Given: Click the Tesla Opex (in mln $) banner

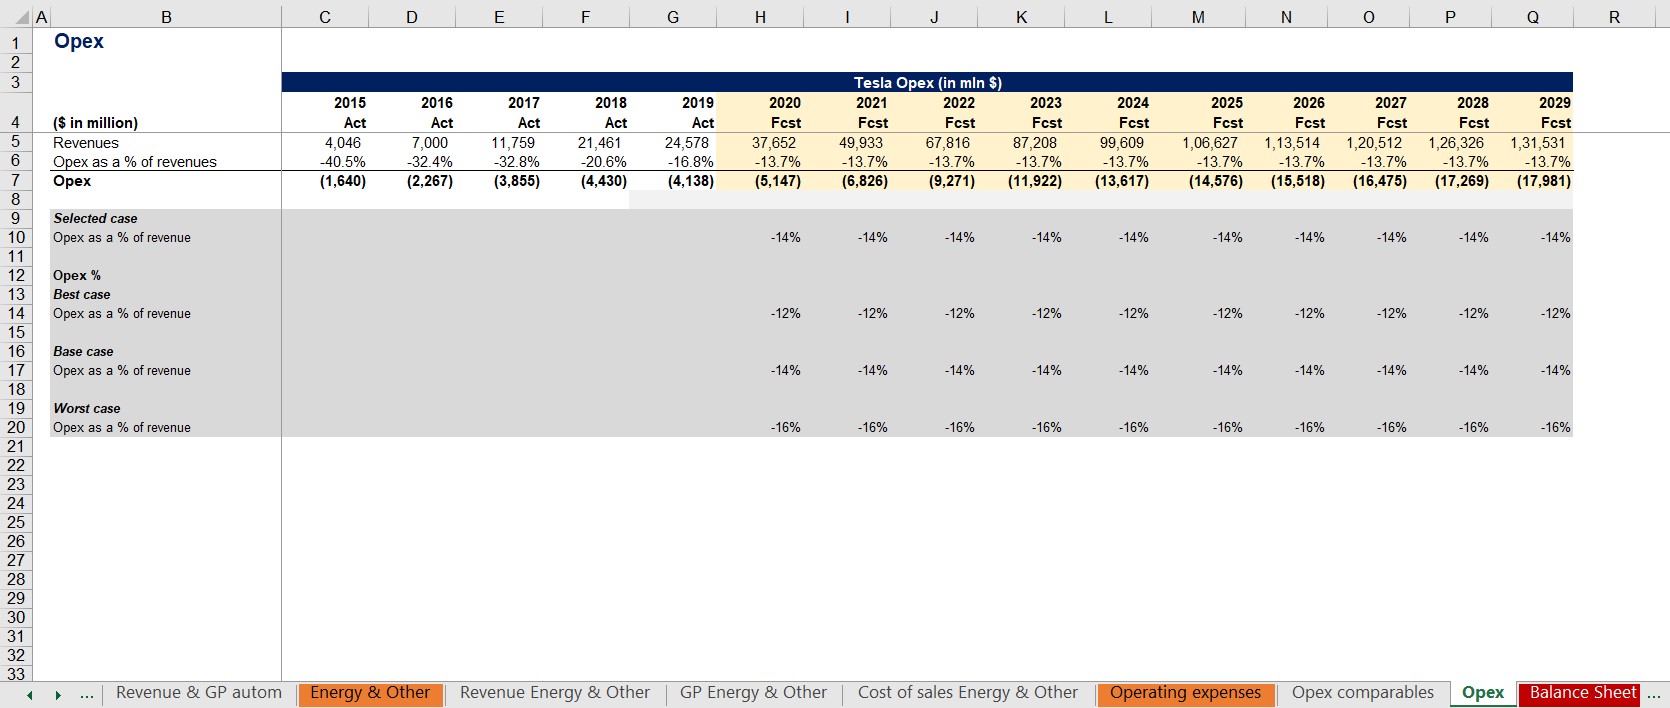Looking at the screenshot, I should click(927, 83).
